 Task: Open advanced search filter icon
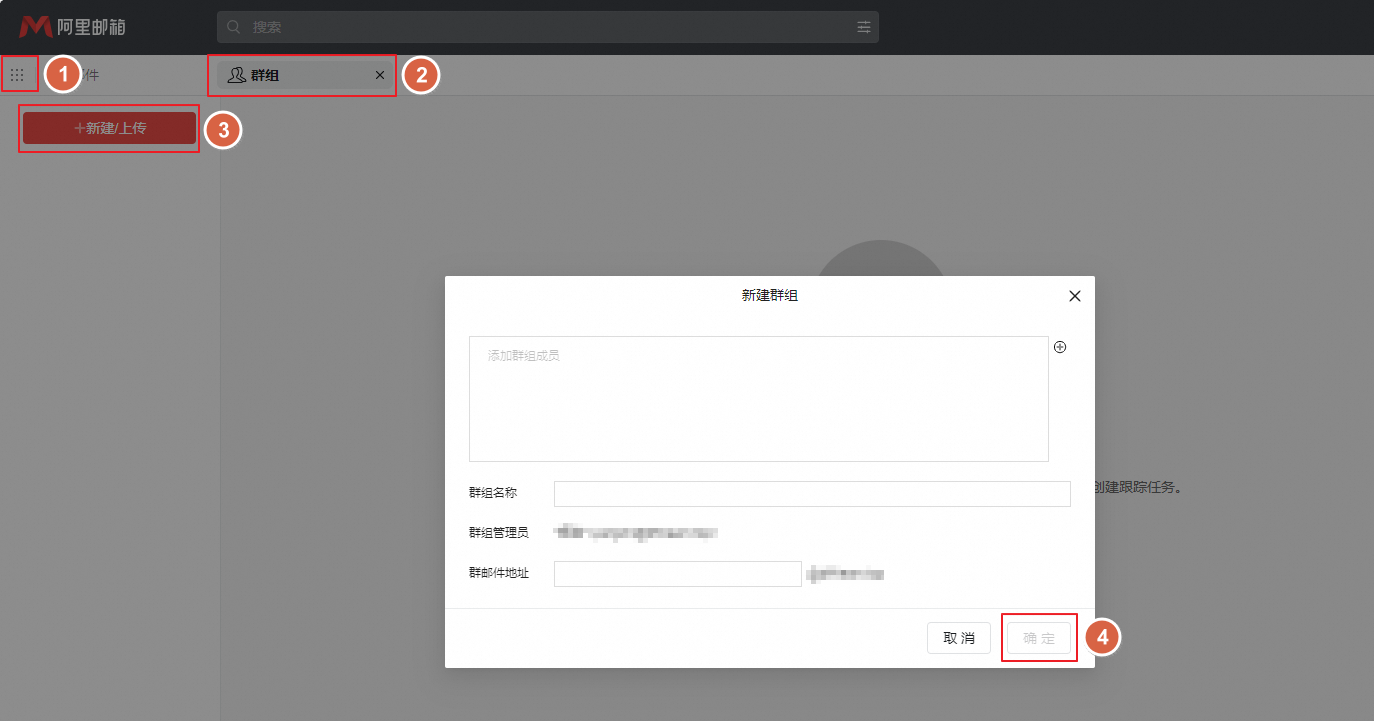(x=864, y=27)
